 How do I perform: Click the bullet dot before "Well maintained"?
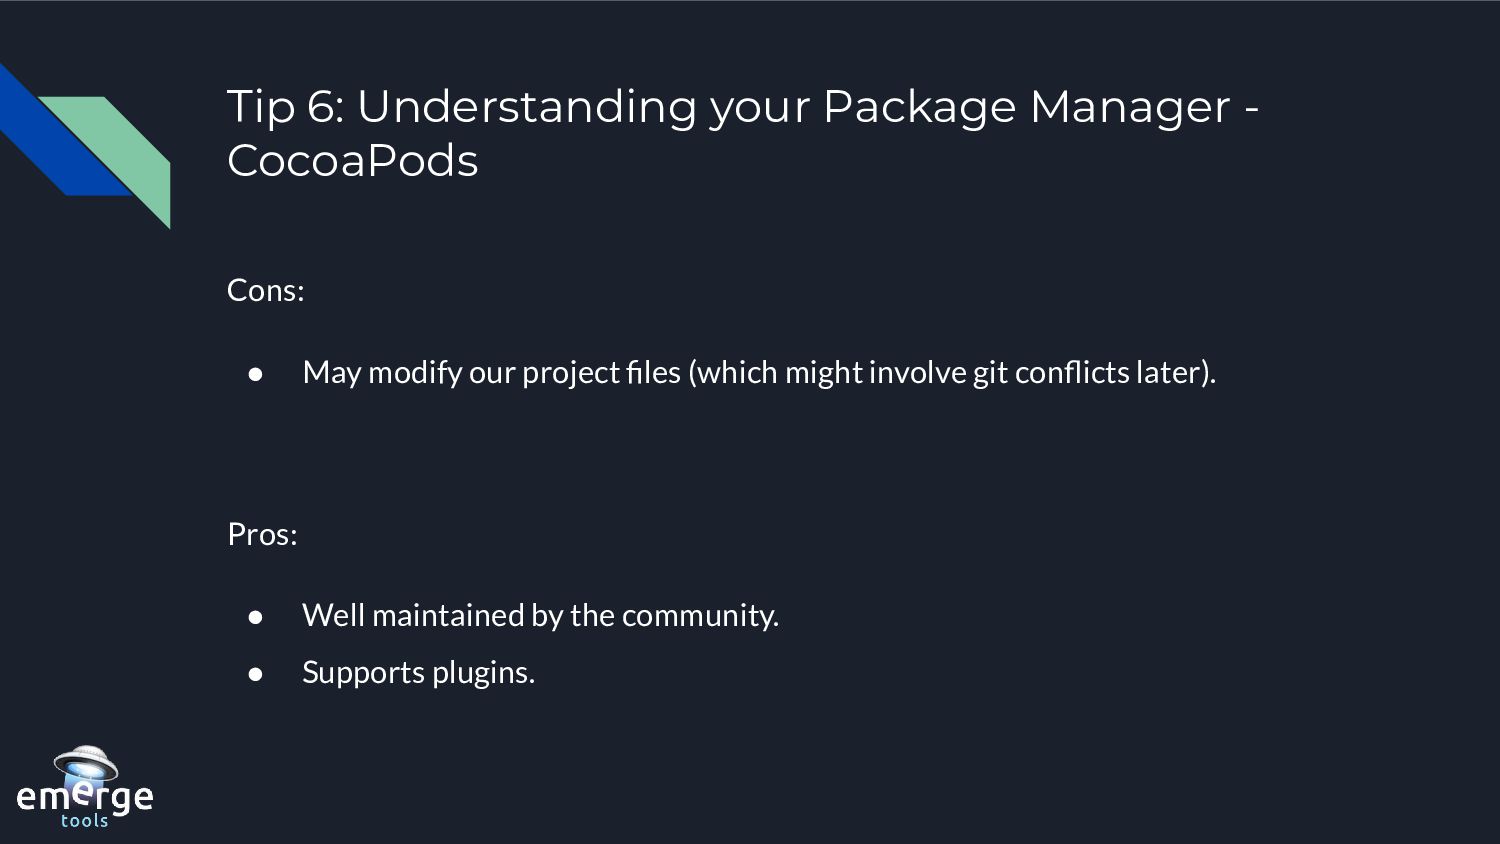tap(255, 616)
